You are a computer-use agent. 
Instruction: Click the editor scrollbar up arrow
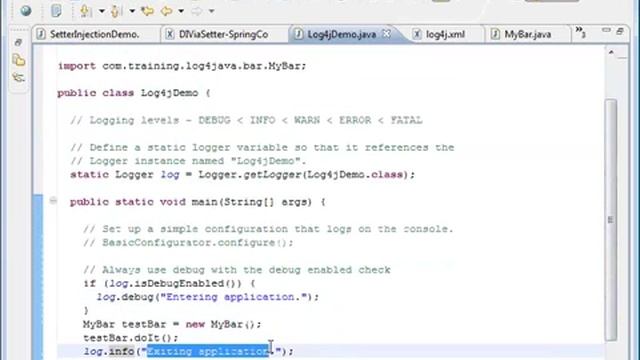tap(611, 52)
